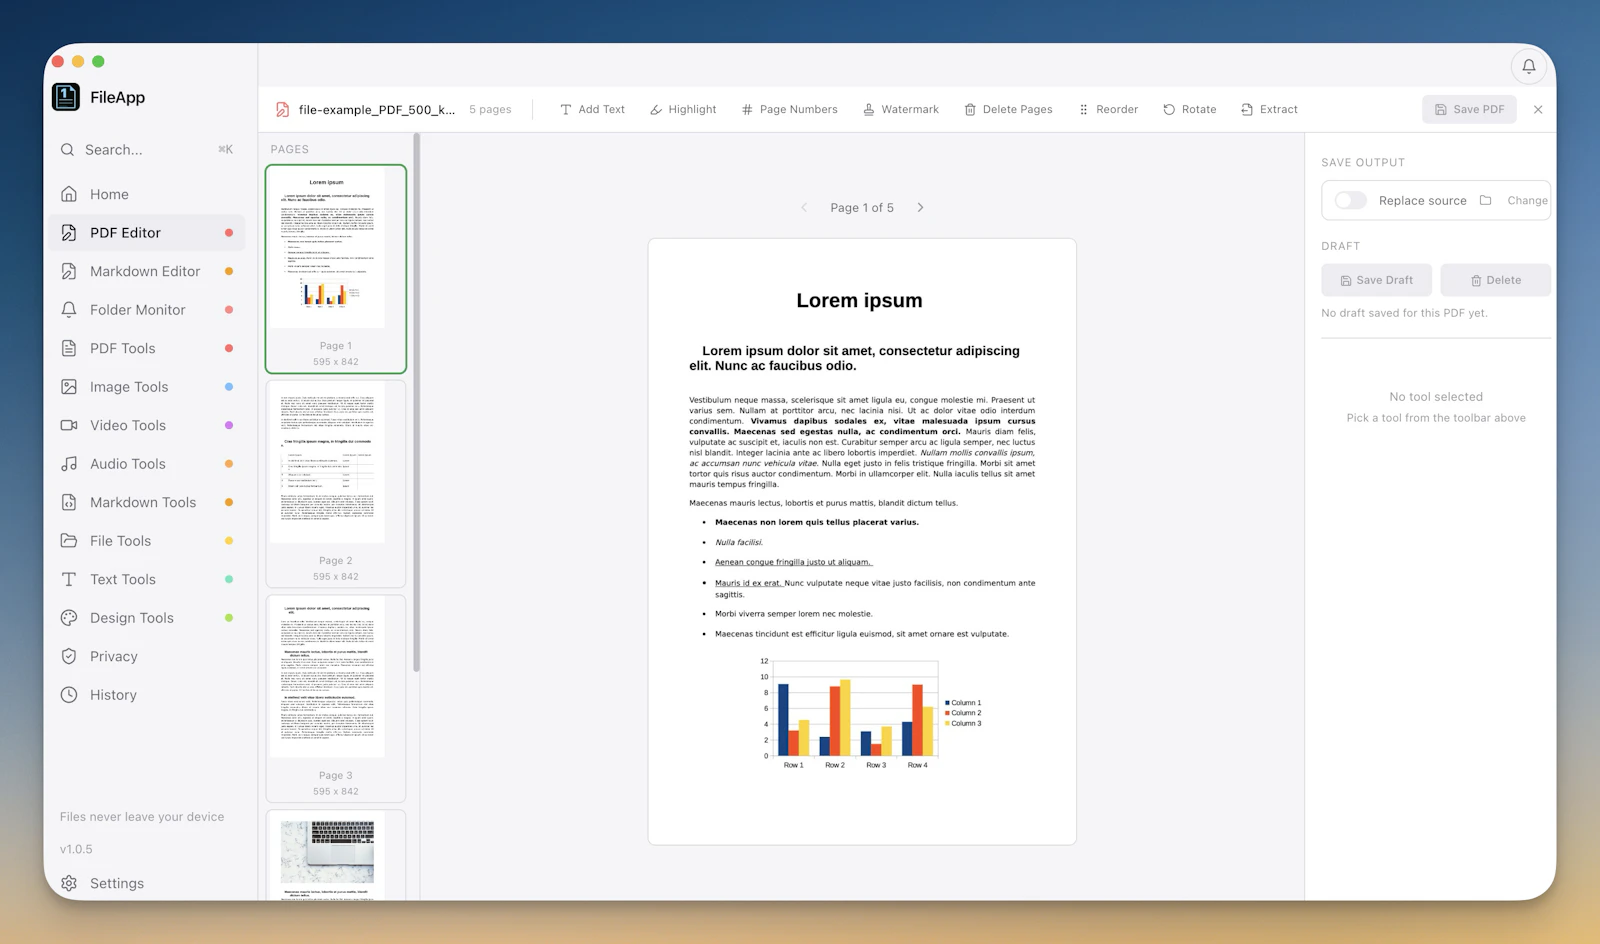
Task: Click the PDF file icon beside the filename
Action: point(283,110)
